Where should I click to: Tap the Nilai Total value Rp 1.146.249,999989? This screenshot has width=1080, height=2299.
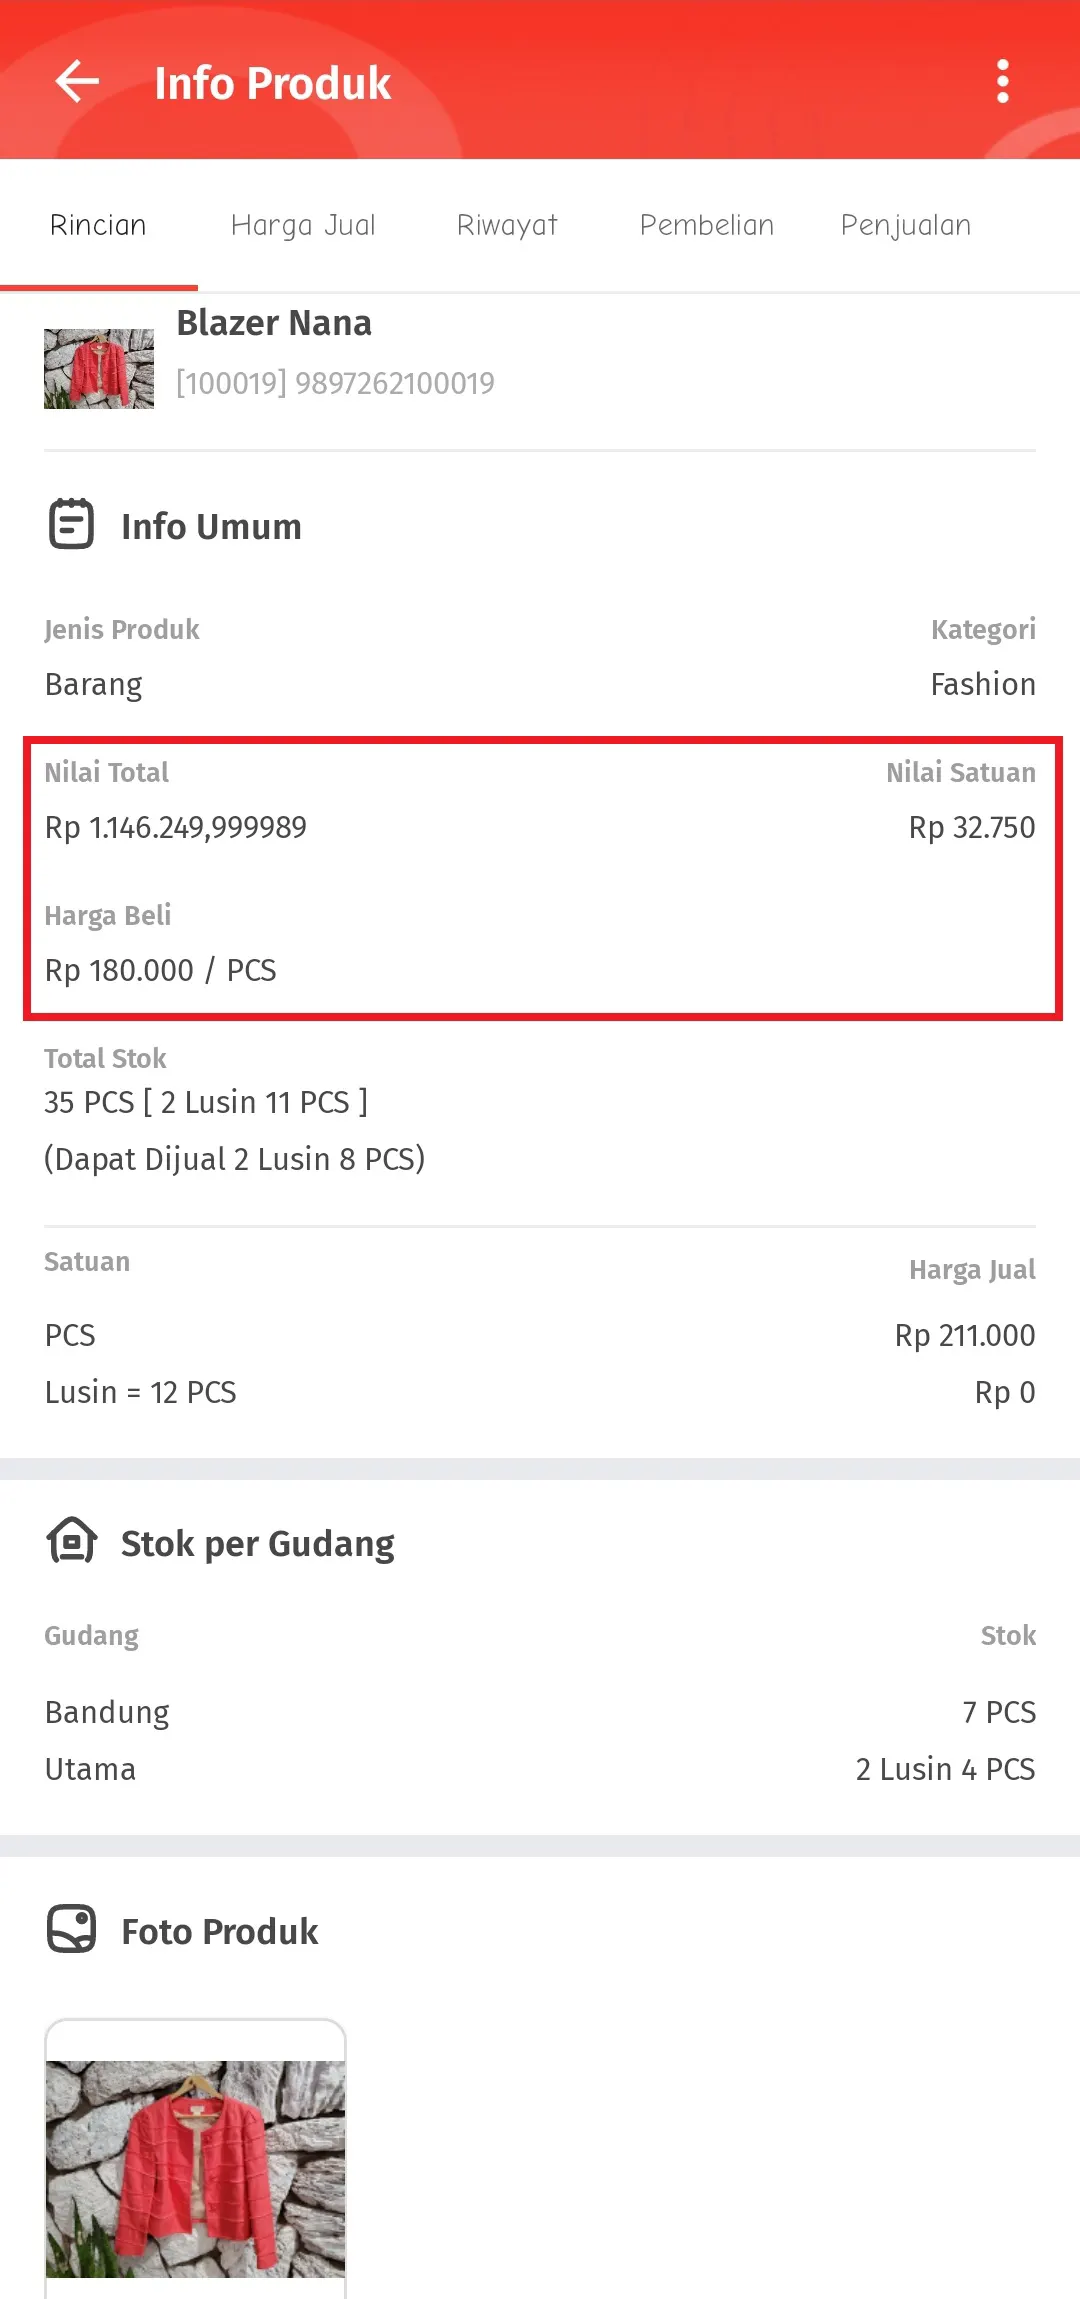click(x=176, y=827)
